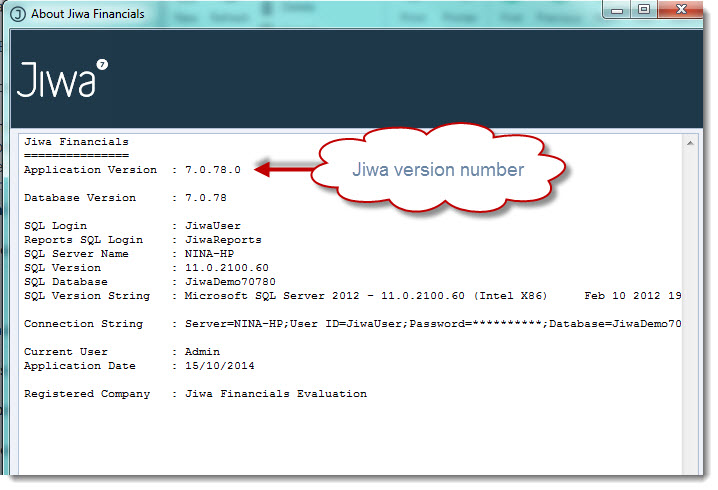
Task: Click the Jiwa icon in title bar
Action: (18, 14)
